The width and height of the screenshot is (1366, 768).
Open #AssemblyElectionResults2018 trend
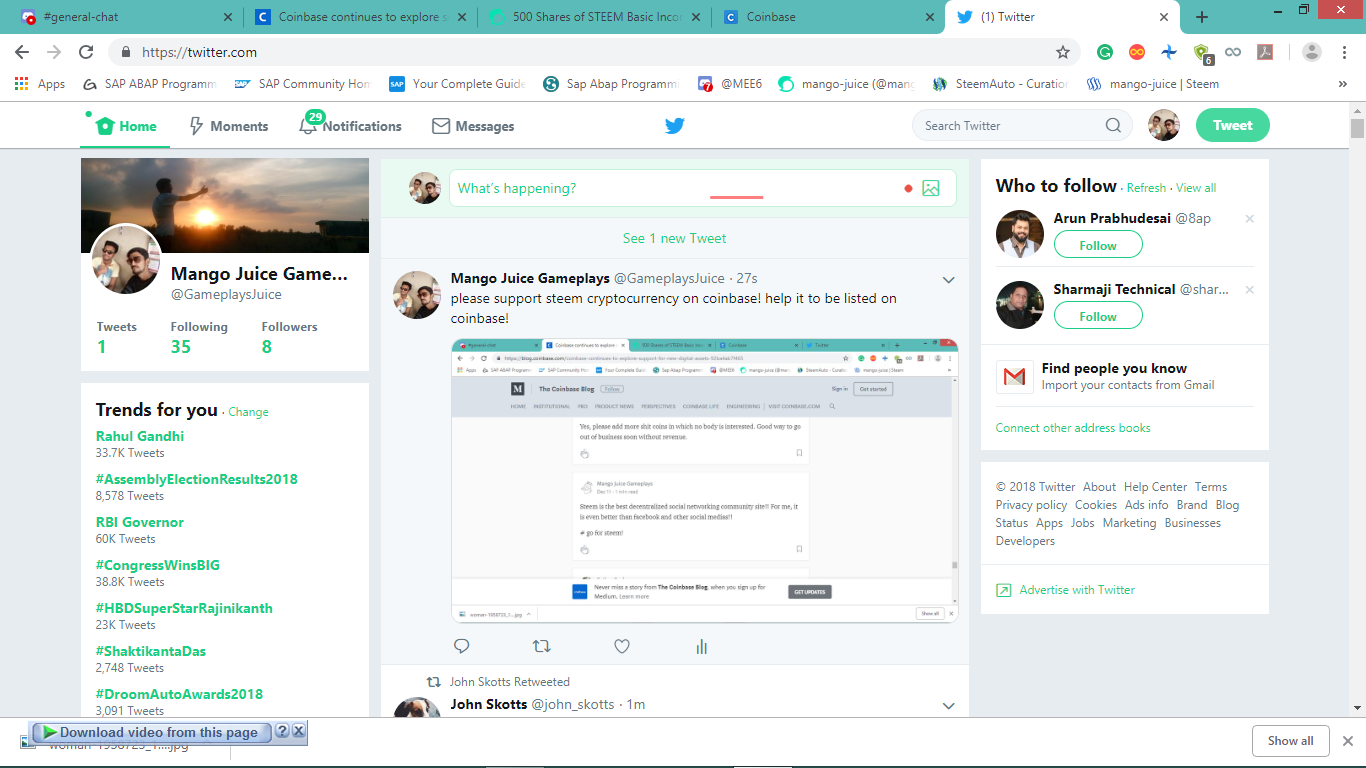[x=197, y=479]
